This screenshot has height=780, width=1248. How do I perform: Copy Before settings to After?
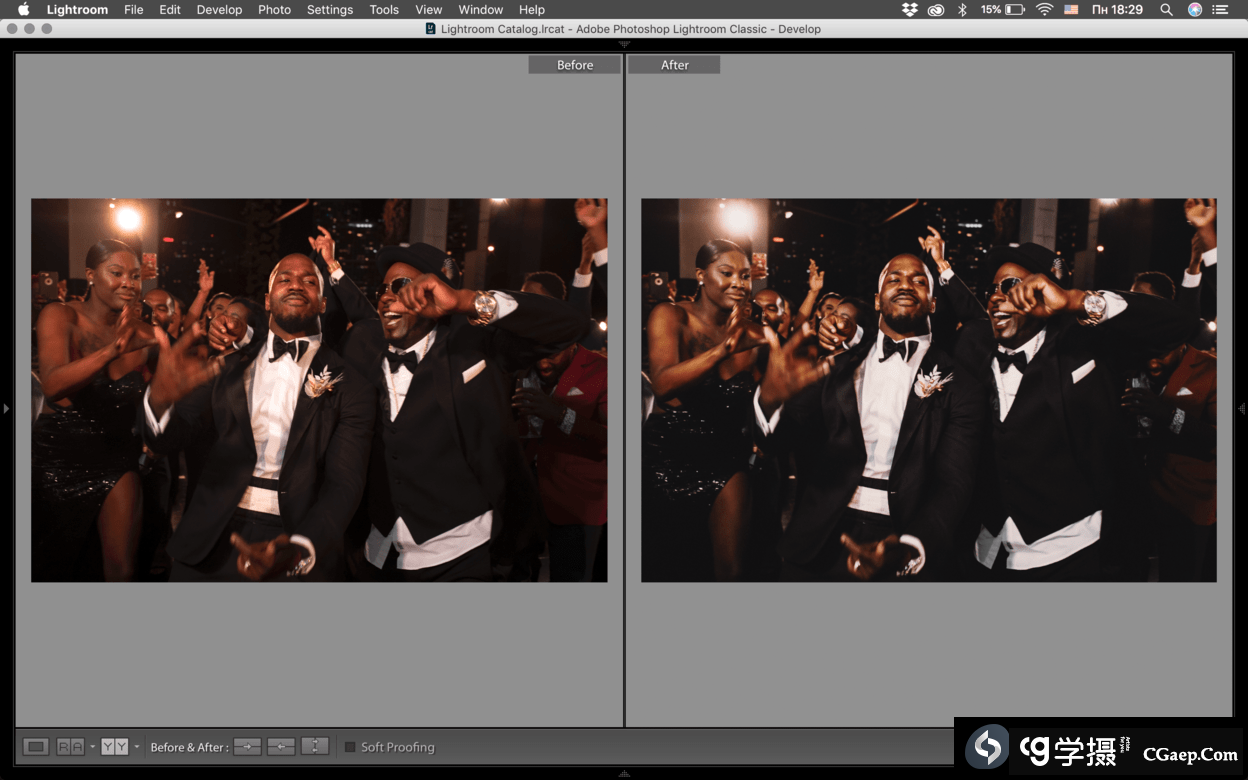tap(247, 747)
